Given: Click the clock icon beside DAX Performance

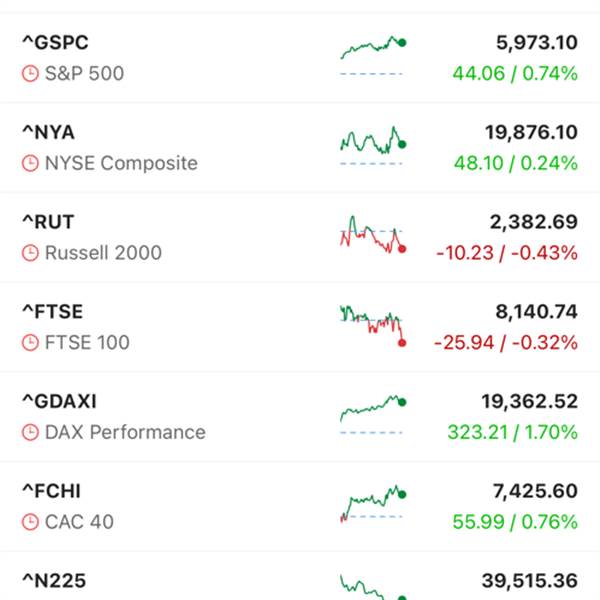Looking at the screenshot, I should coord(30,432).
